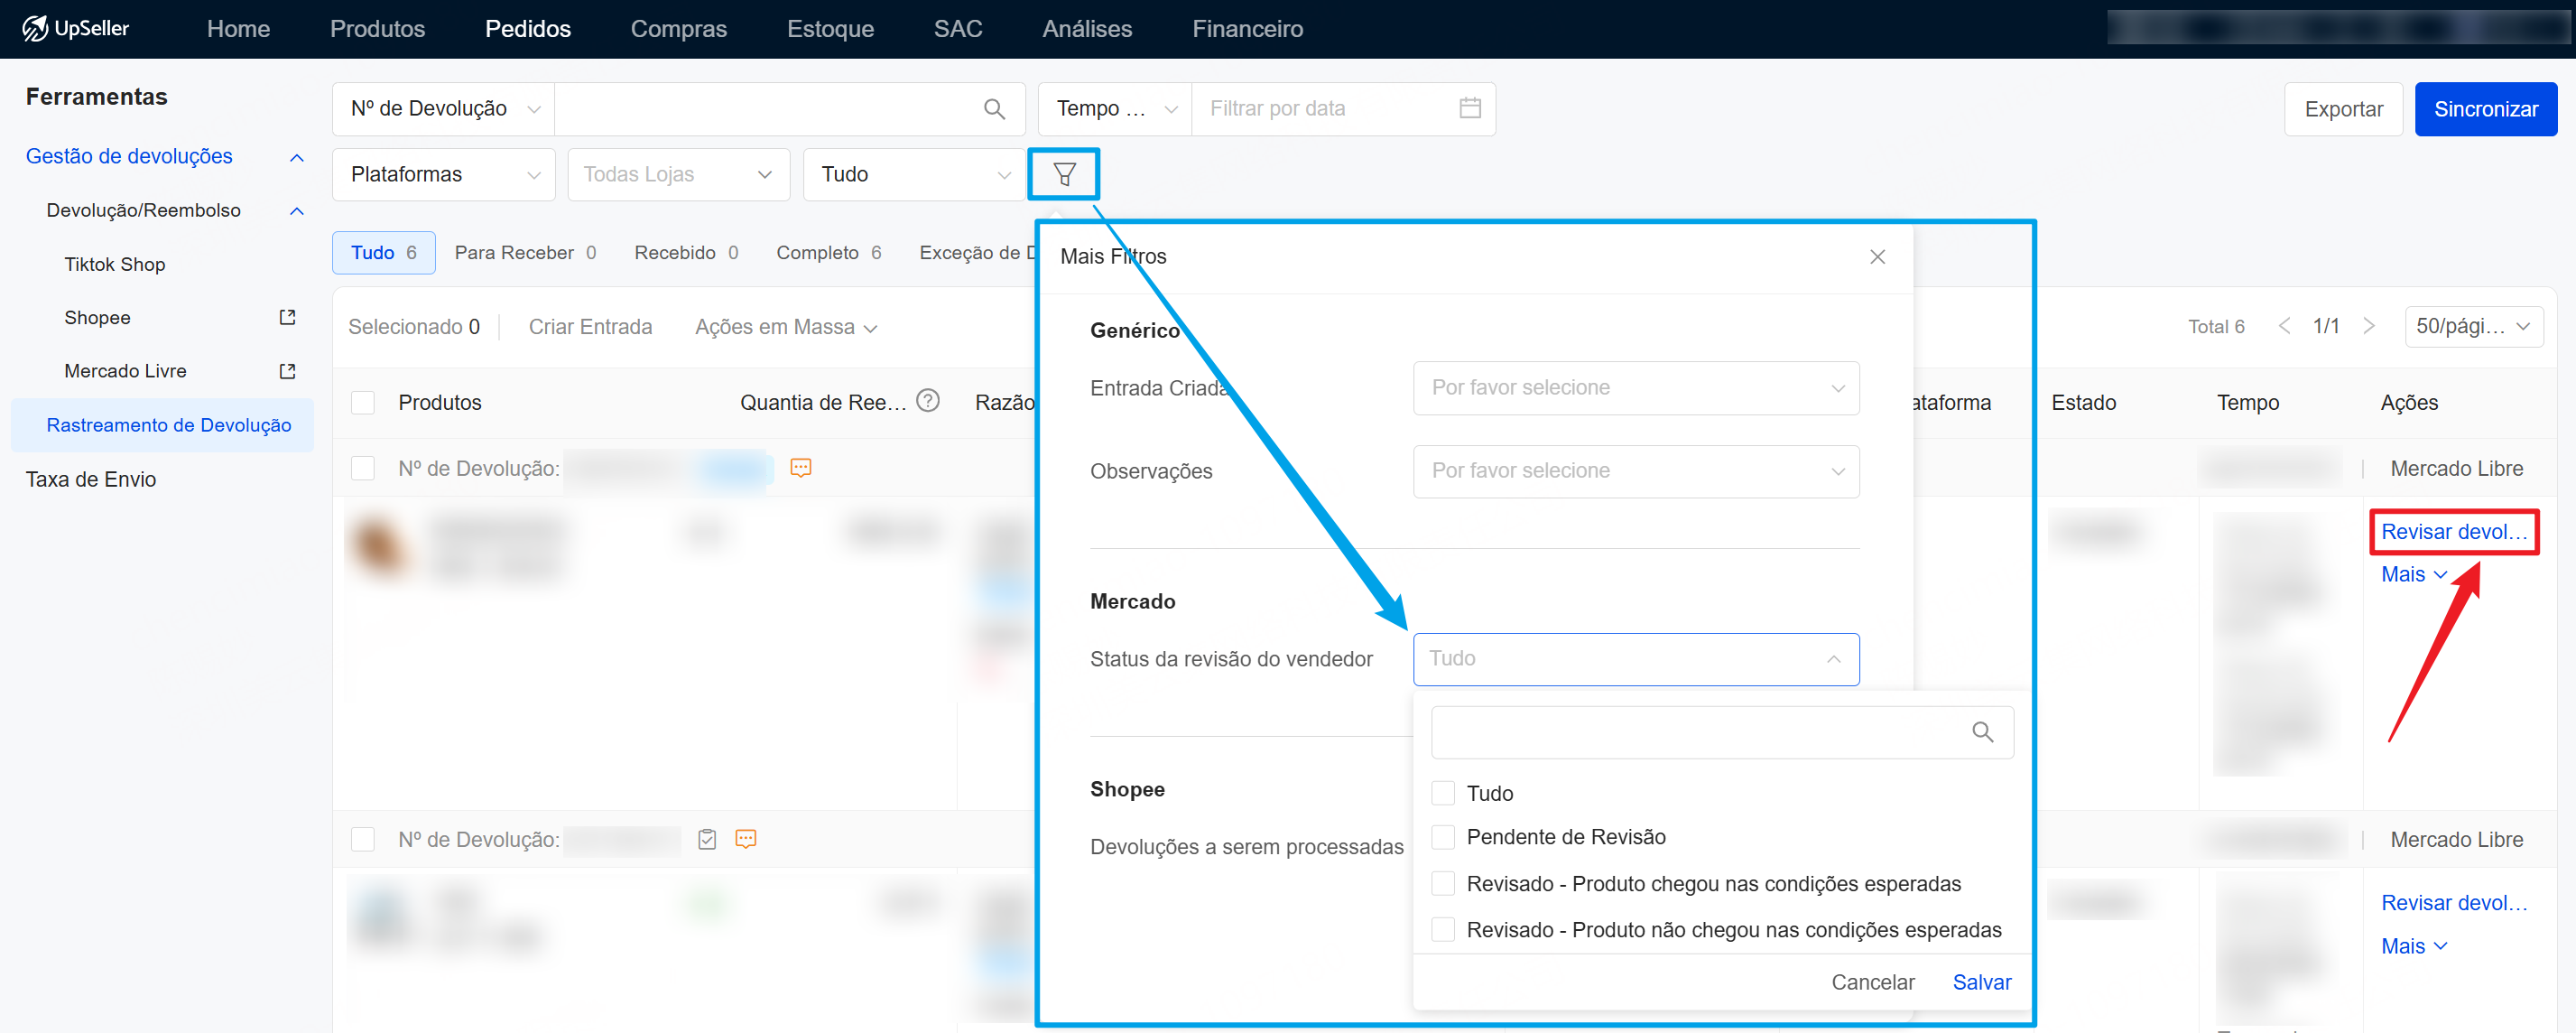
Task: Open the calendar date picker icon
Action: click(1469, 108)
